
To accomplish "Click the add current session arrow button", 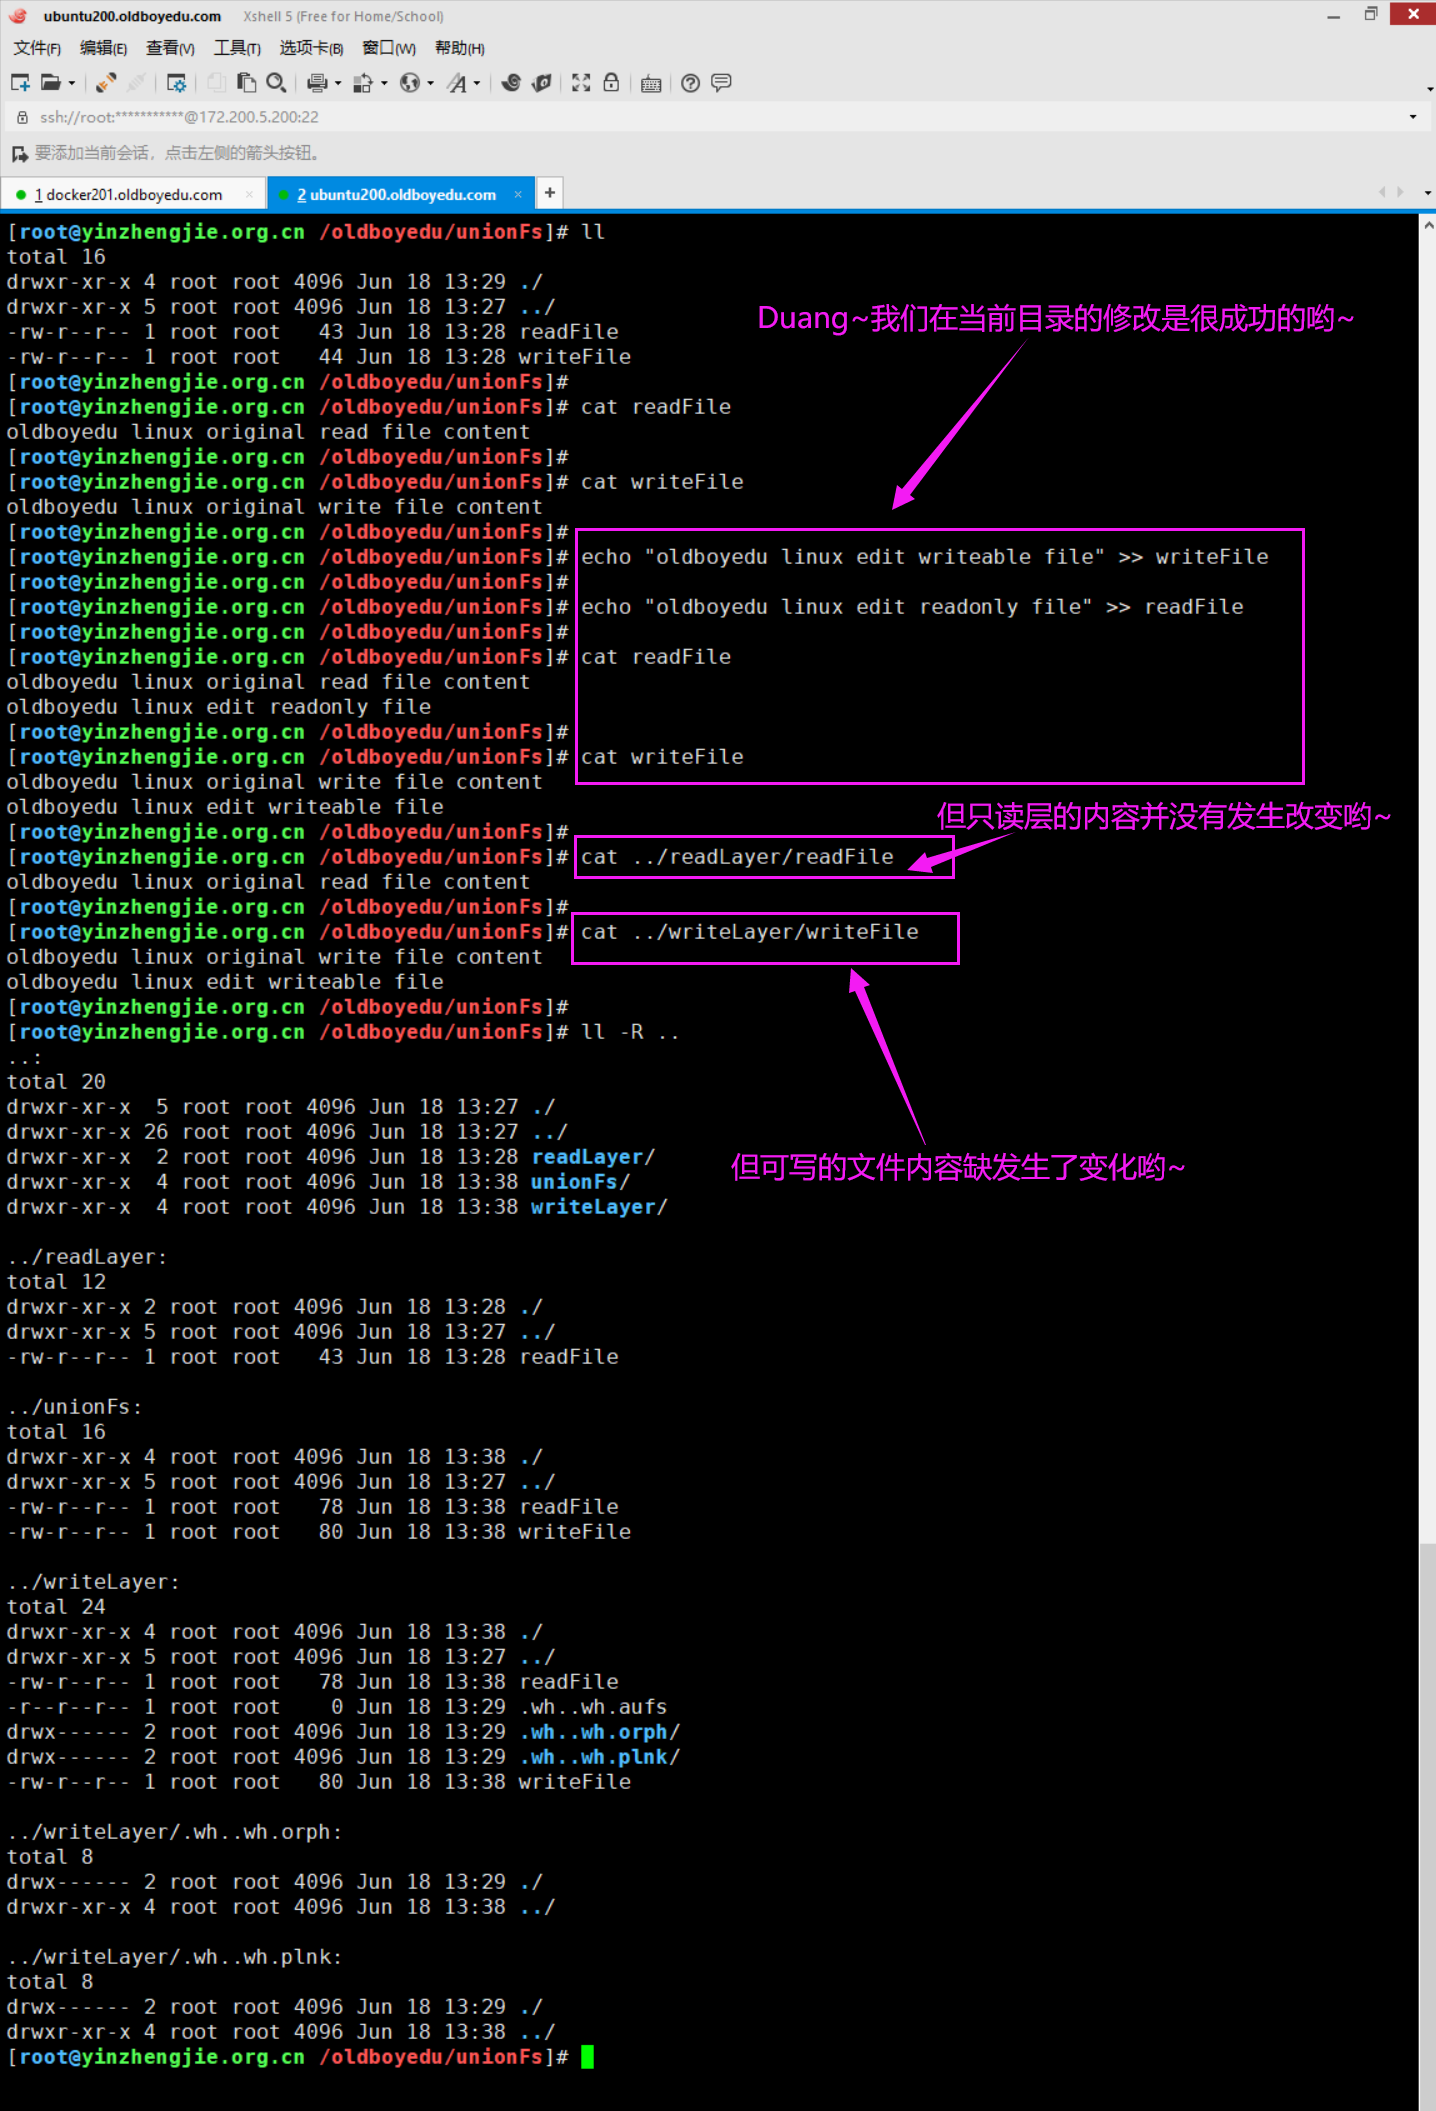I will (x=19, y=153).
